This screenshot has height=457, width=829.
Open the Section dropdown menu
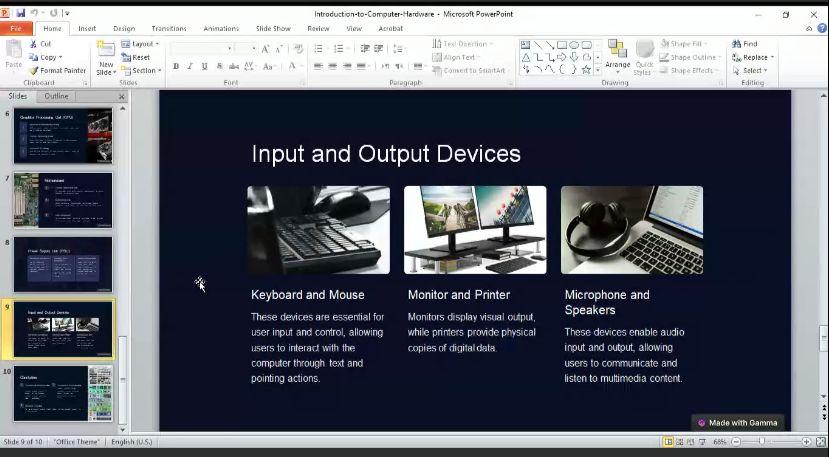point(143,70)
